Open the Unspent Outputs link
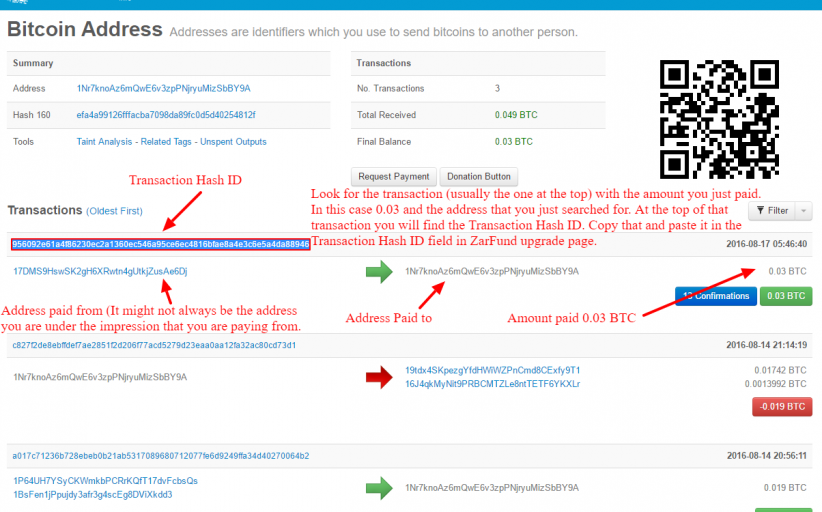The width and height of the screenshot is (822, 512). (x=233, y=142)
